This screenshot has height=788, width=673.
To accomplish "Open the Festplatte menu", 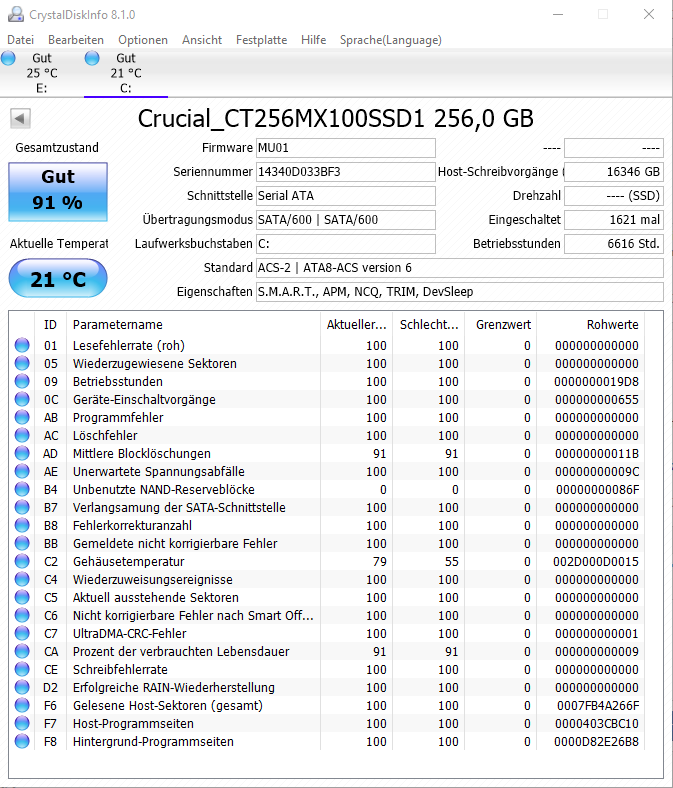I will (261, 40).
